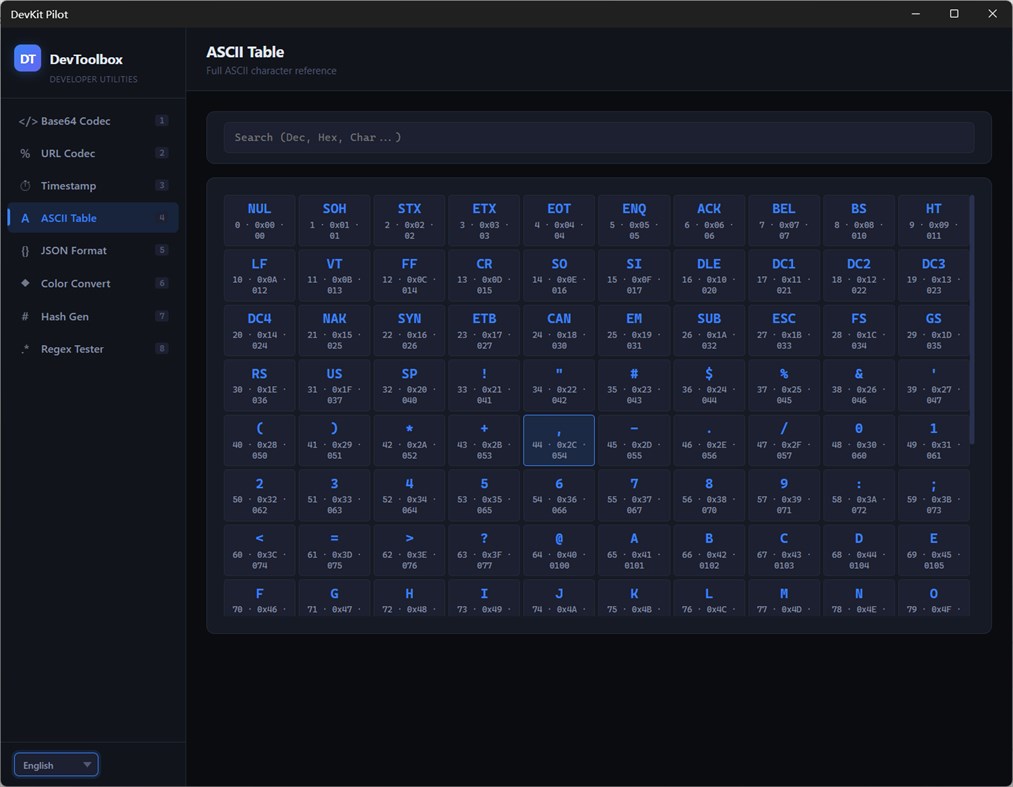Click the letter F cell 0x46
This screenshot has width=1013, height=787.
pyautogui.click(x=260, y=598)
